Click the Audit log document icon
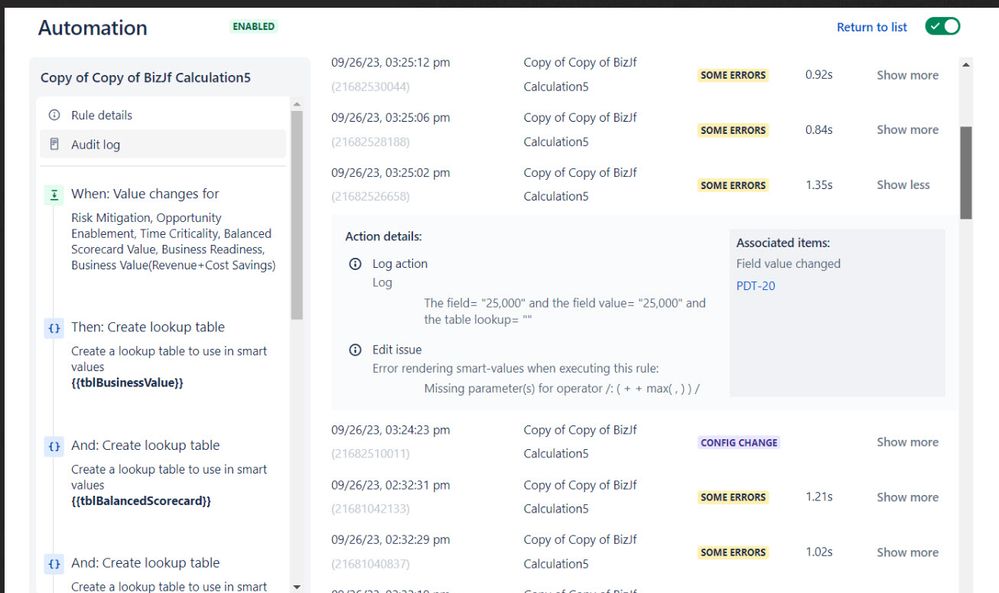This screenshot has width=999, height=593. pyautogui.click(x=55, y=145)
